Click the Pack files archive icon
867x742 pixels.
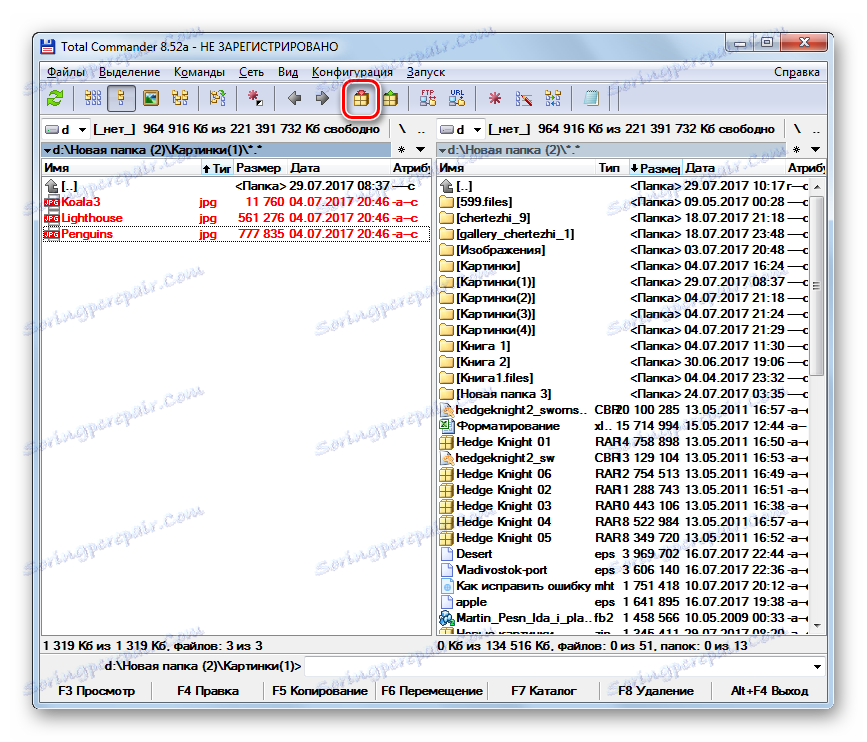pos(361,98)
